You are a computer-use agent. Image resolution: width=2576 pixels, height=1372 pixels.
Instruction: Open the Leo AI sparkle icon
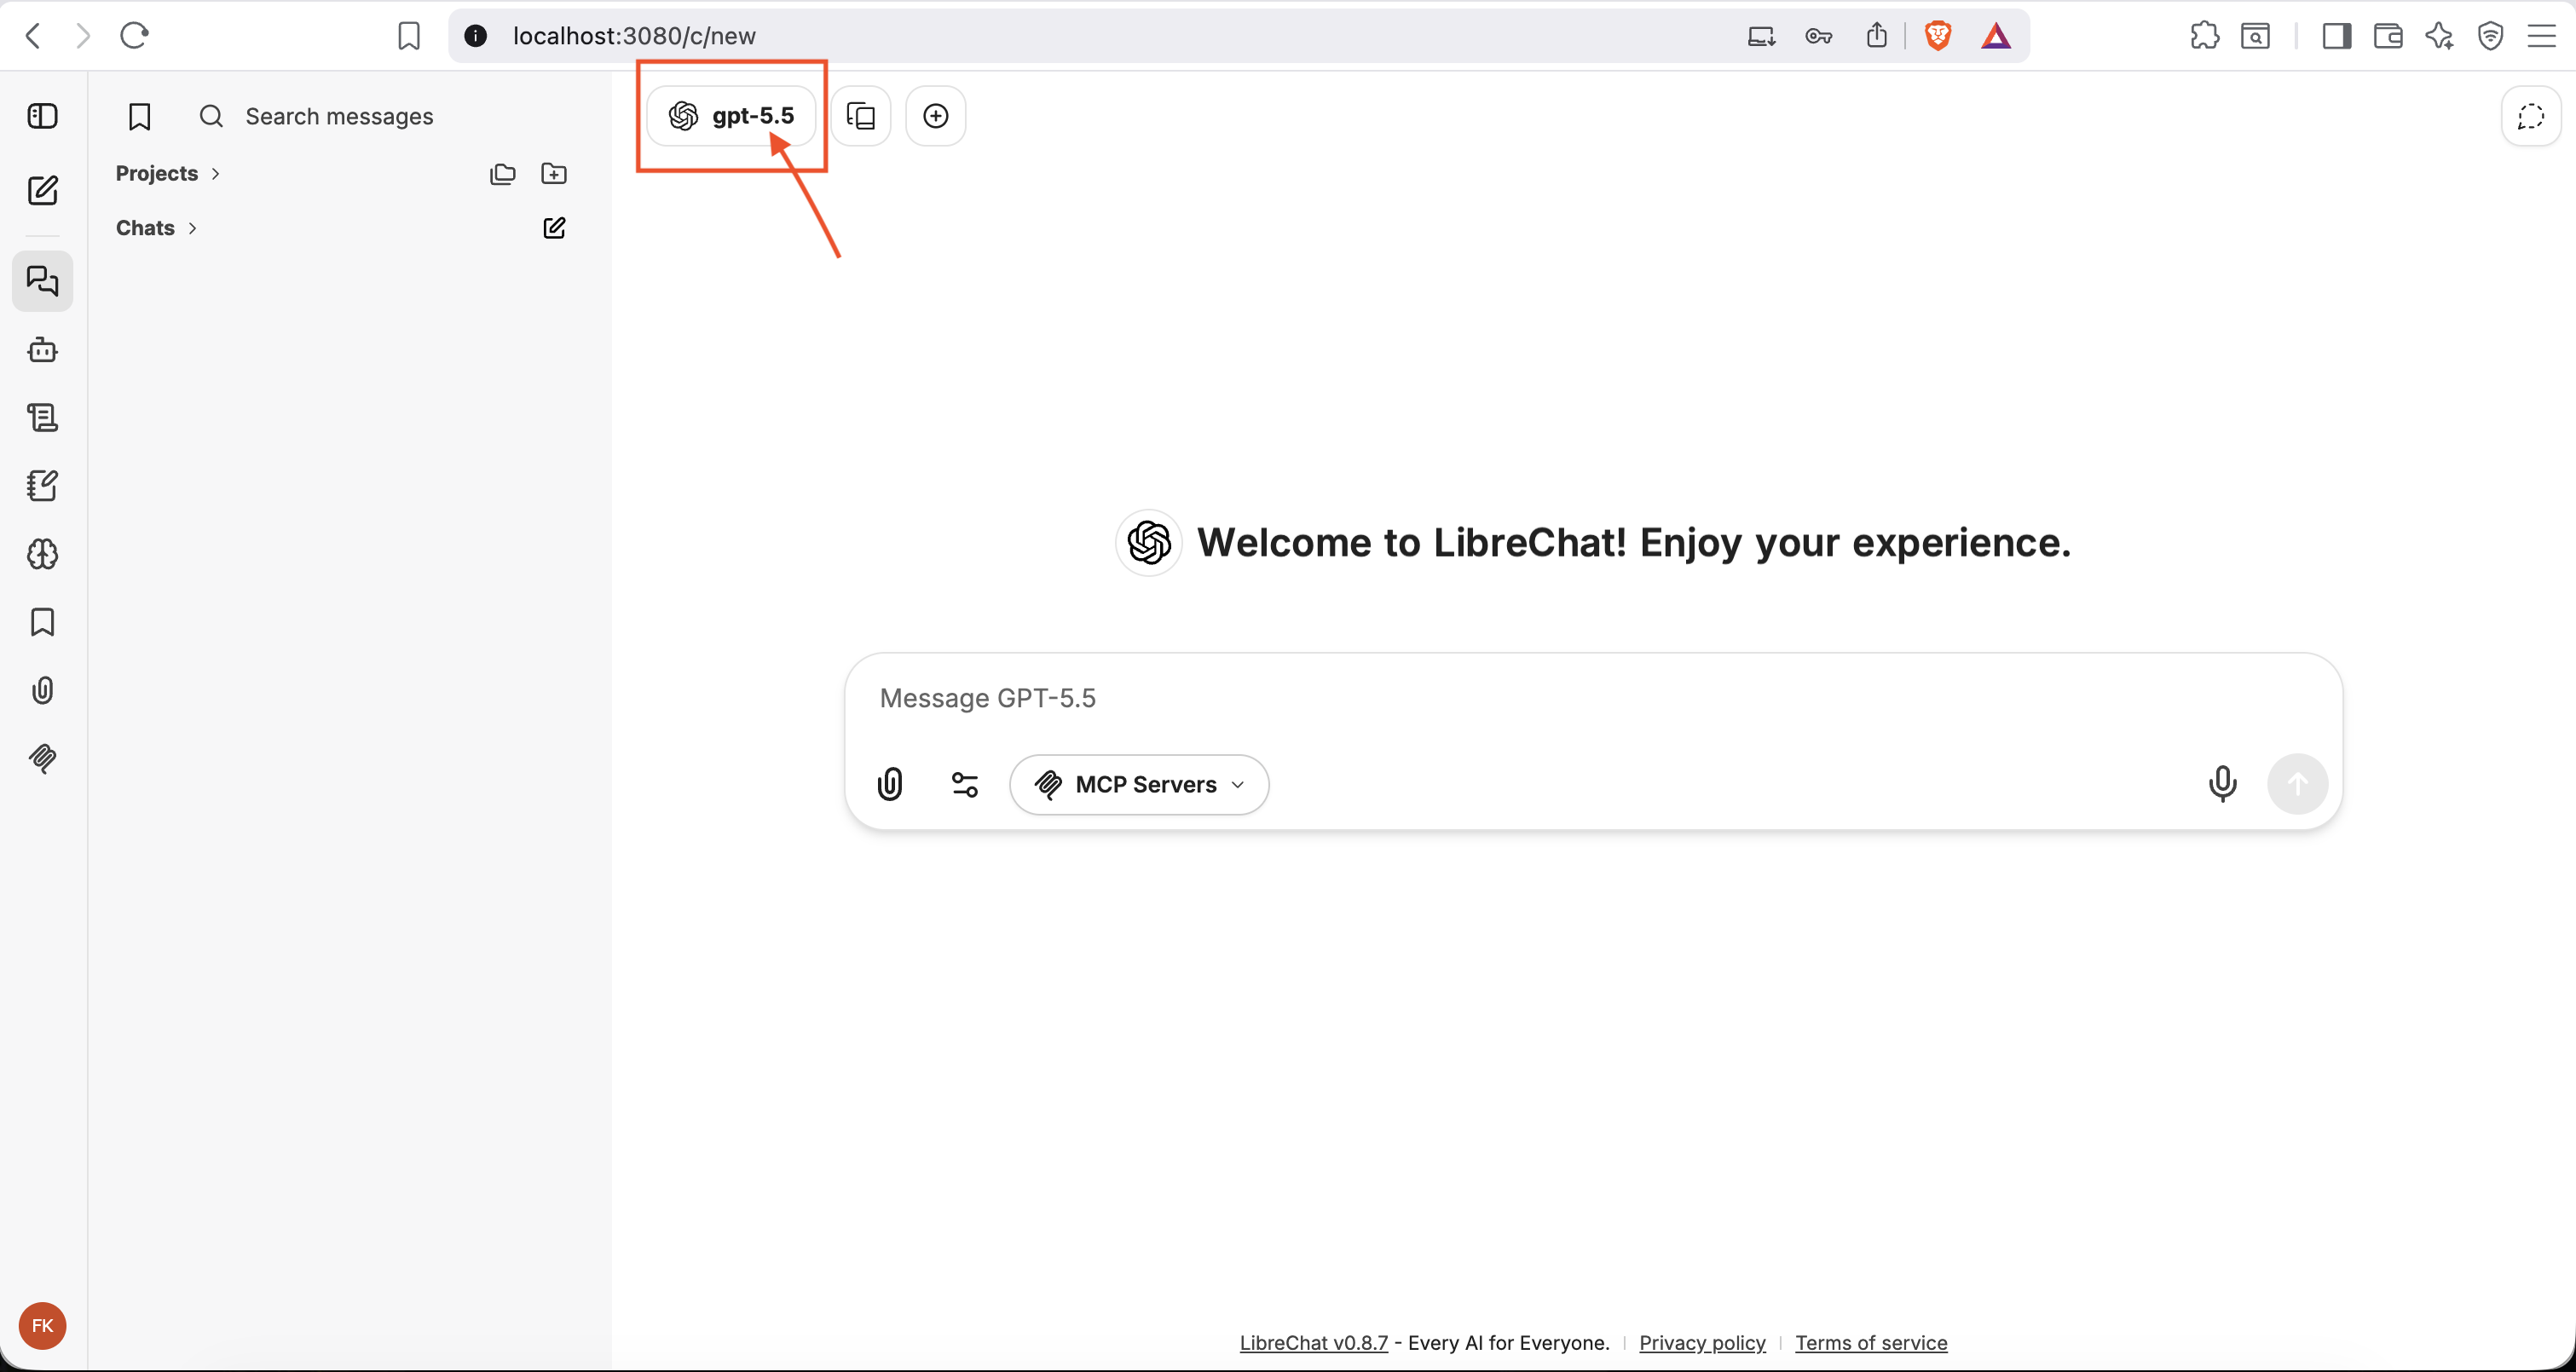[2439, 36]
